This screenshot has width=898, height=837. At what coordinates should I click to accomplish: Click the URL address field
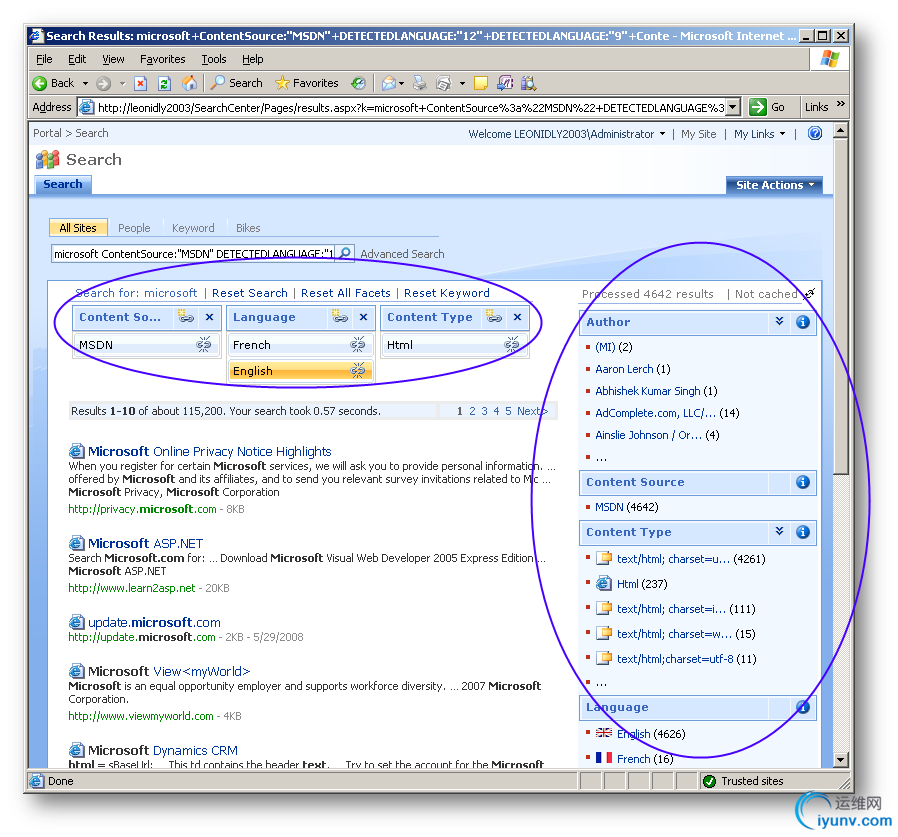coord(410,108)
